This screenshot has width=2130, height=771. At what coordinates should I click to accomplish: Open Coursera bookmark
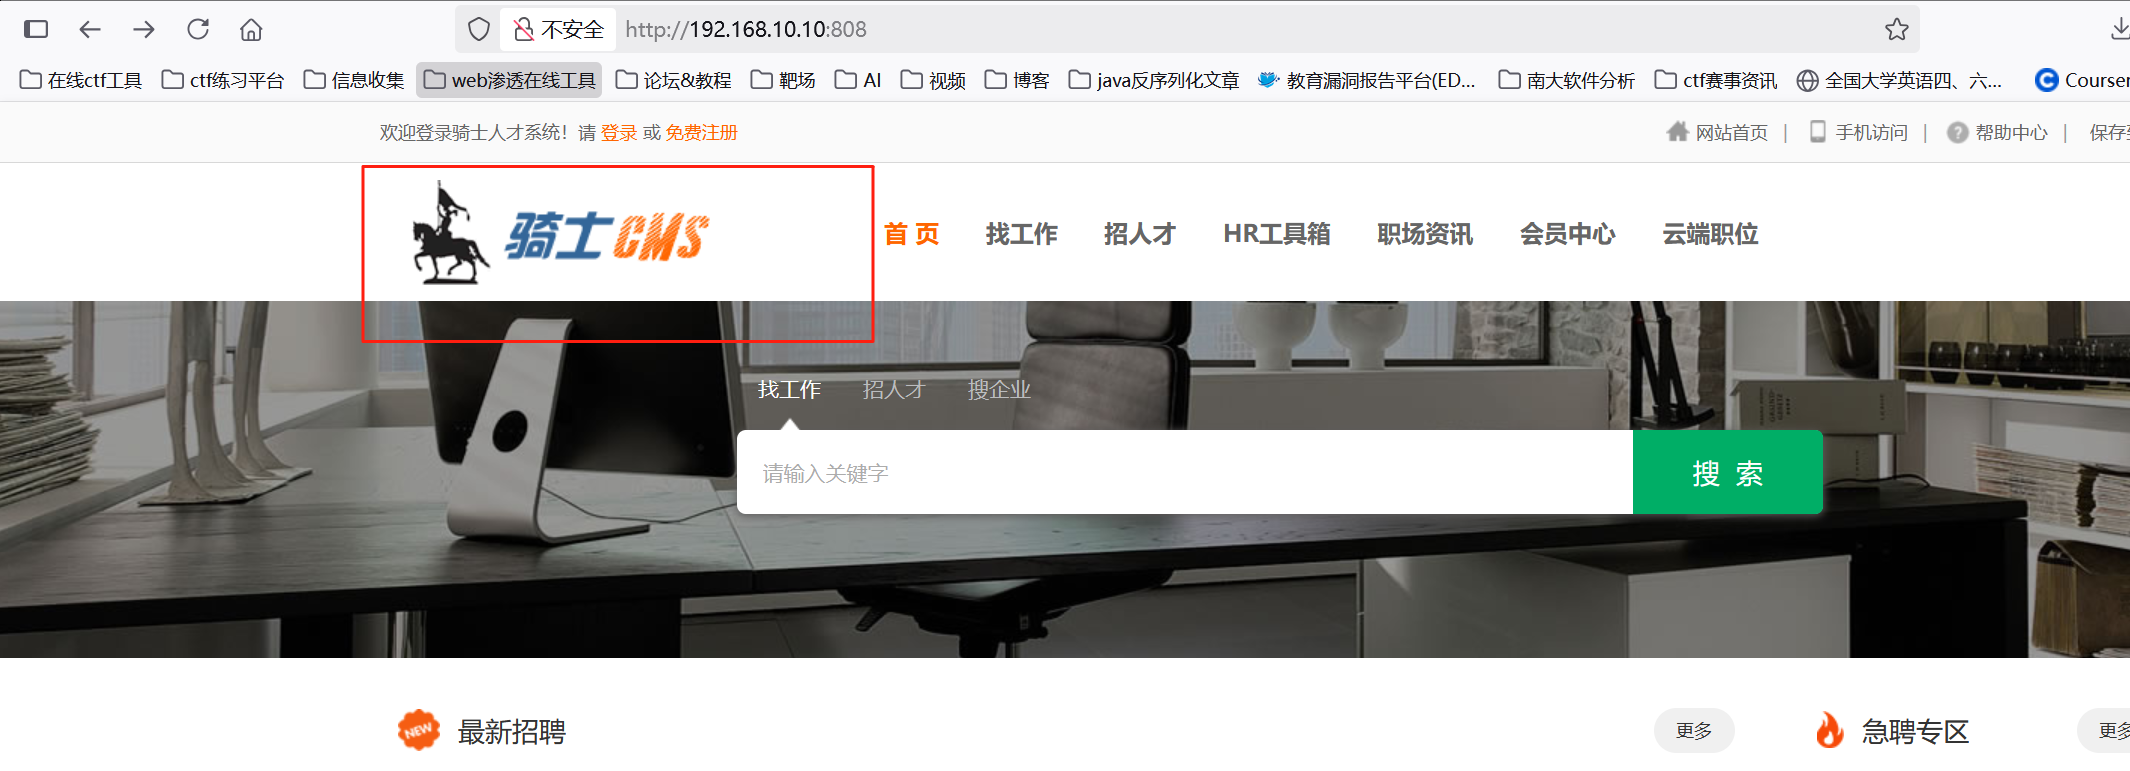point(2083,80)
